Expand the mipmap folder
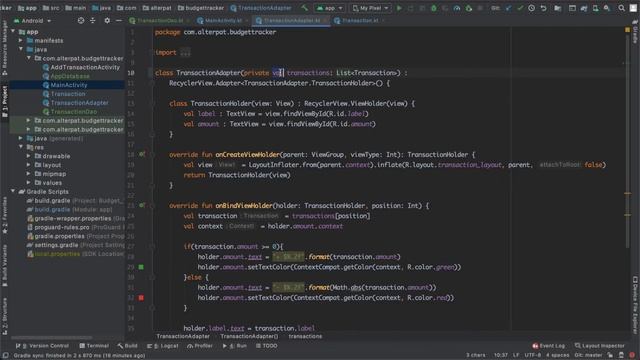 pos(29,174)
